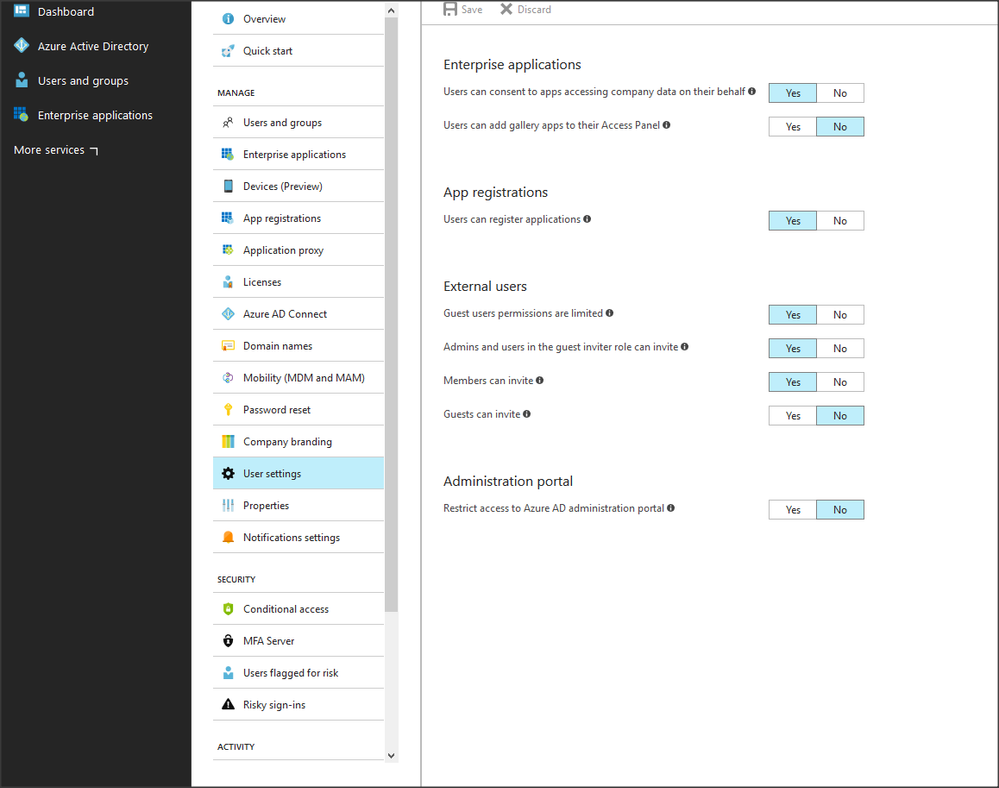Open the Overview menu item
The height and width of the screenshot is (788, 999).
298,19
